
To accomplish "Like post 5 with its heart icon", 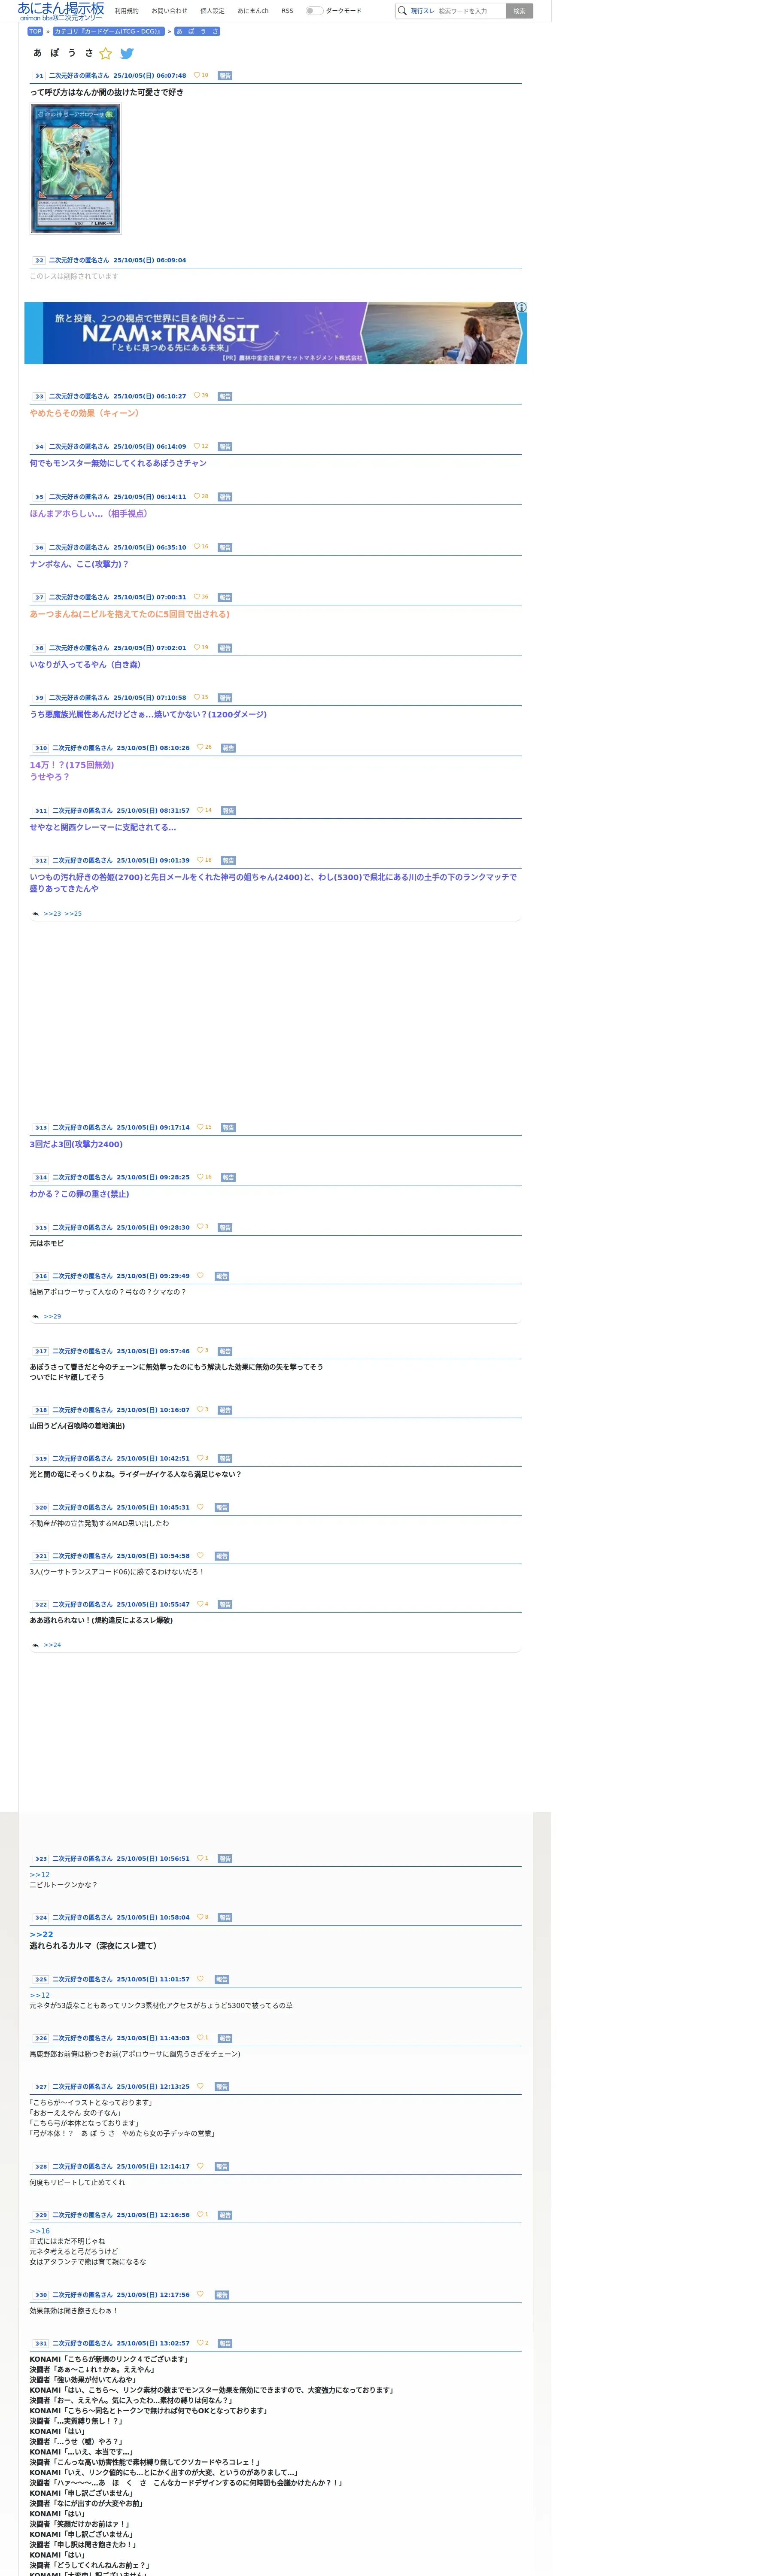I will [x=197, y=496].
